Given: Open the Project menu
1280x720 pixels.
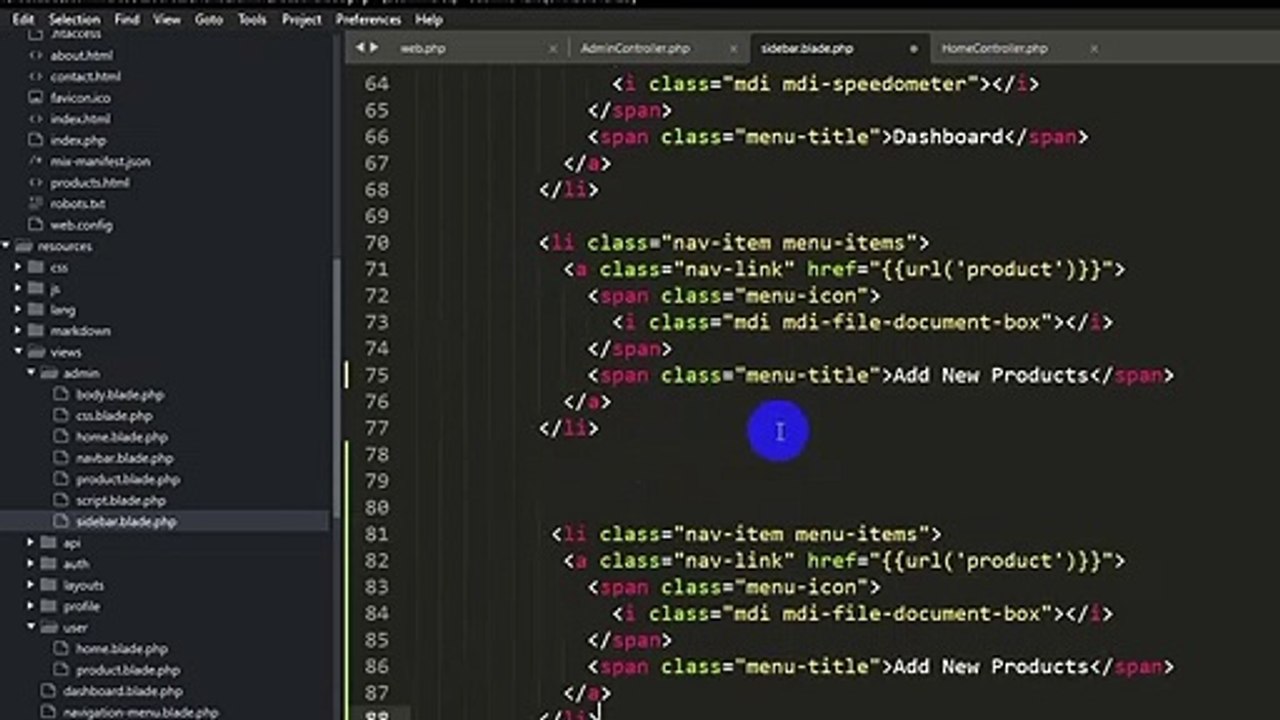Looking at the screenshot, I should pos(302,19).
